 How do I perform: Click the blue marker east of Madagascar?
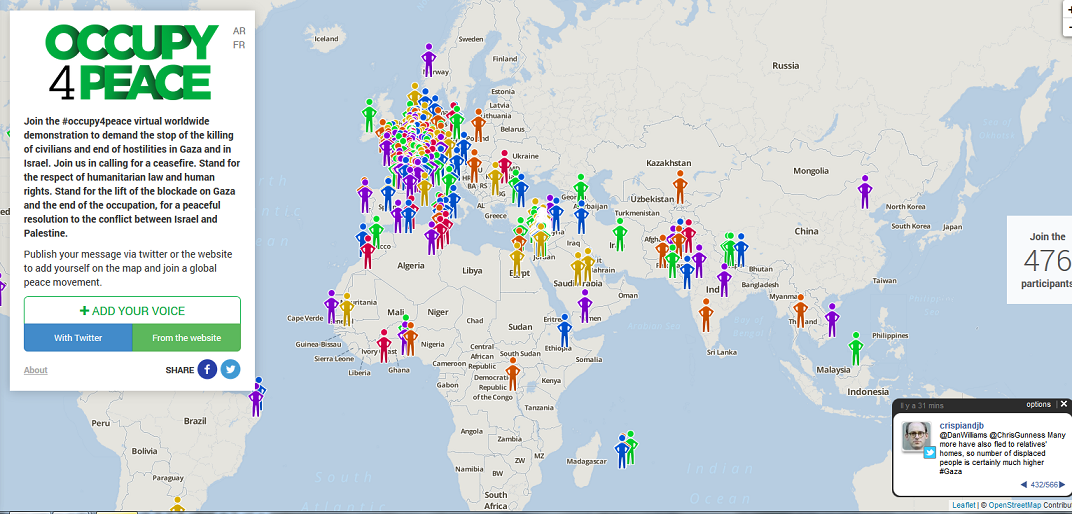point(621,451)
